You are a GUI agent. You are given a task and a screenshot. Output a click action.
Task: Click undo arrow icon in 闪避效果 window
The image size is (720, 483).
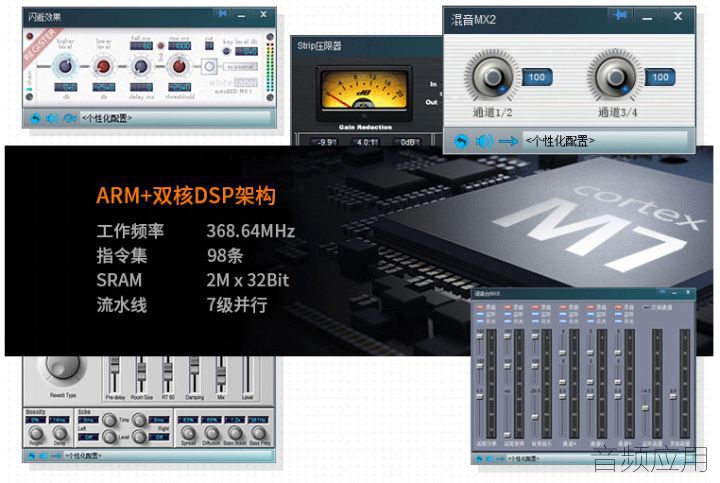[35, 118]
